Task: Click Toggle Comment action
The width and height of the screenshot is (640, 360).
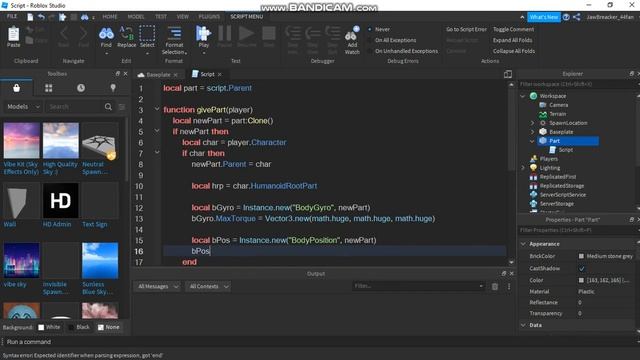Action: (513, 29)
